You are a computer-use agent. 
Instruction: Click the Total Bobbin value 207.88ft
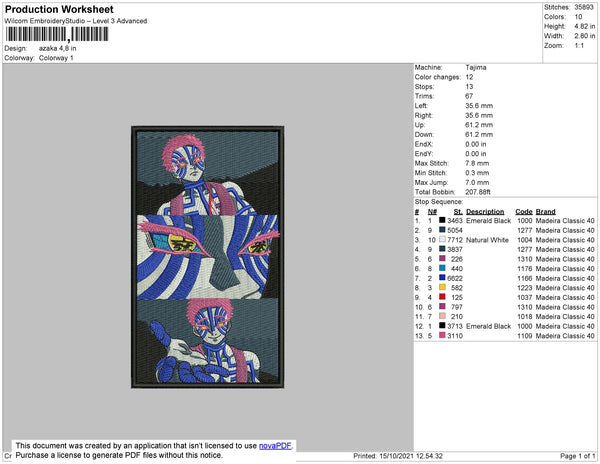(x=478, y=192)
